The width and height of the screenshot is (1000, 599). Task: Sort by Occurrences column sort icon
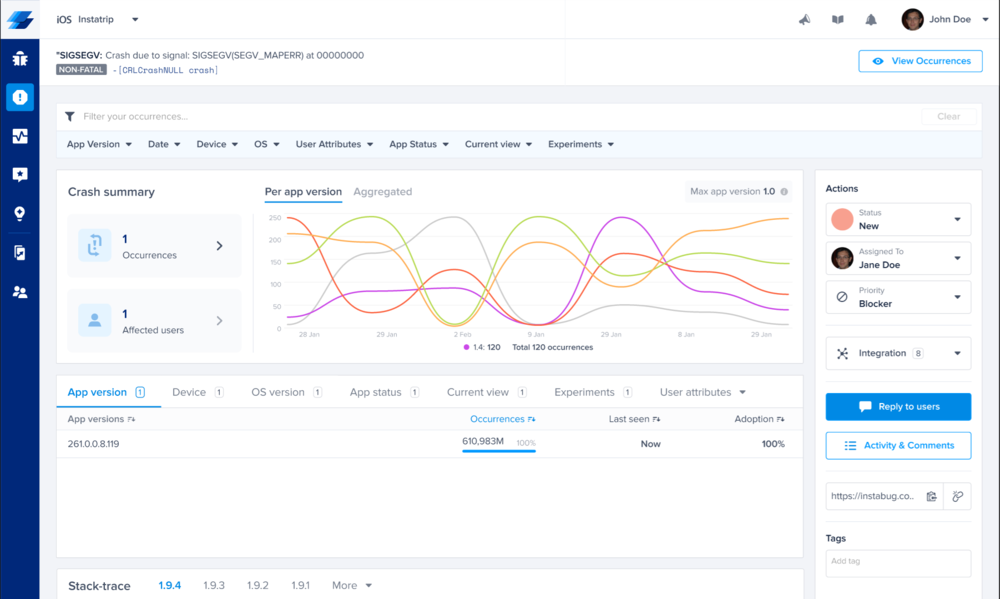(x=531, y=419)
